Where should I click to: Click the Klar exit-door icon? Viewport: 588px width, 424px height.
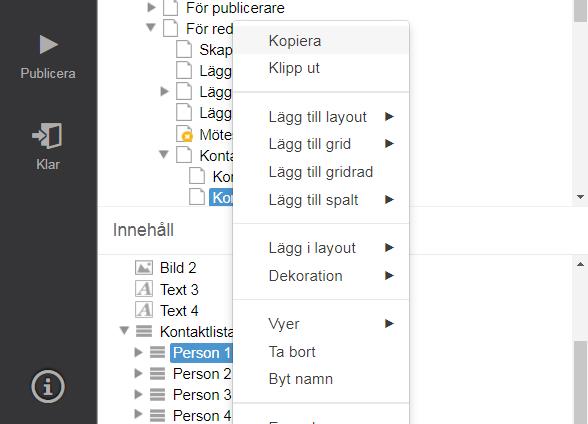pos(48,135)
